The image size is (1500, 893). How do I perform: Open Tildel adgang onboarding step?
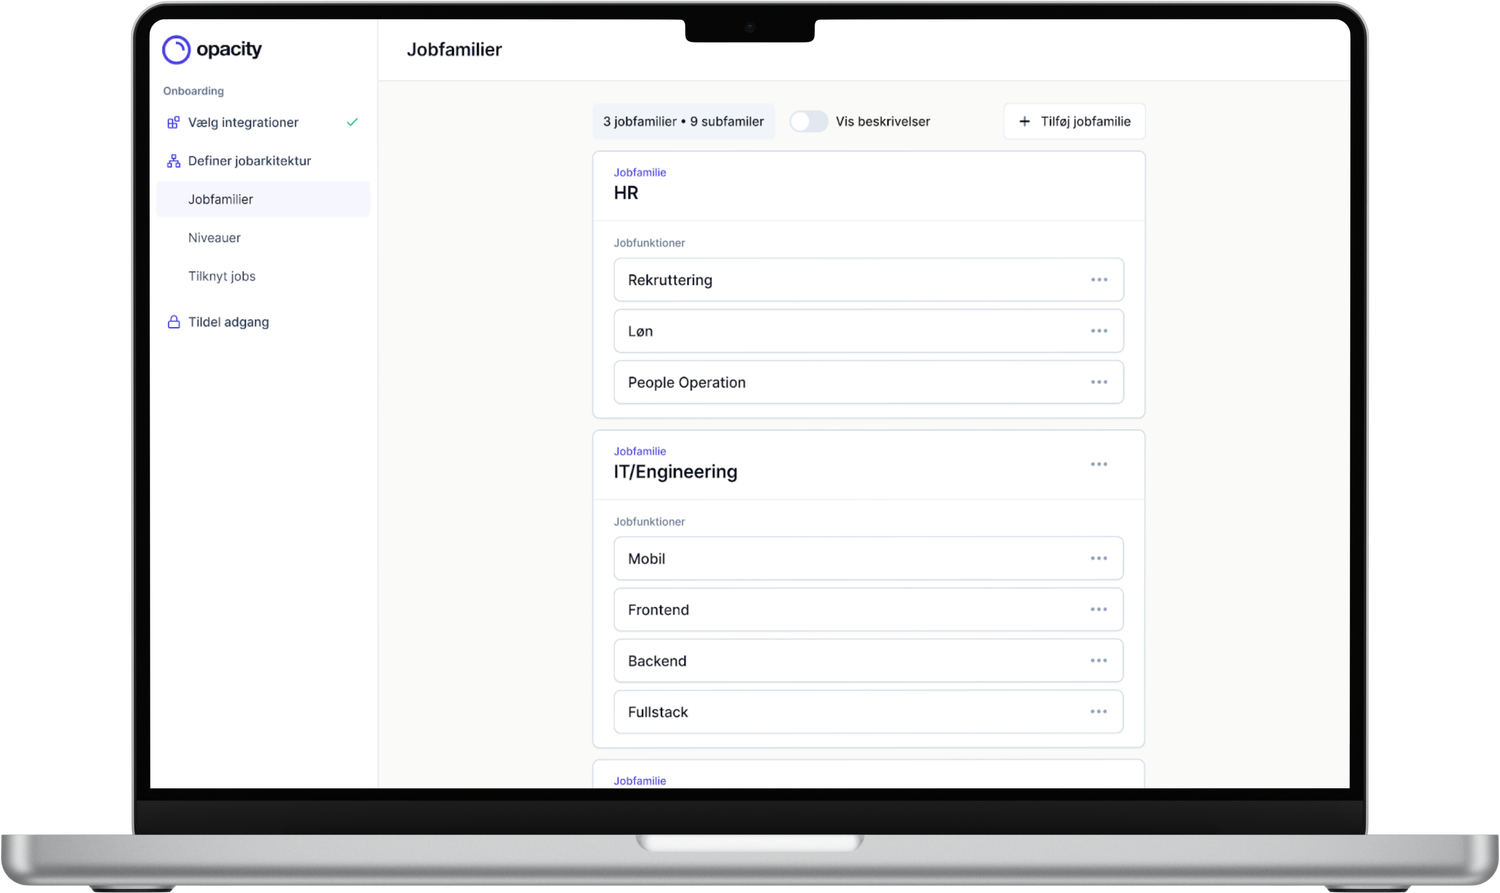[x=228, y=322]
